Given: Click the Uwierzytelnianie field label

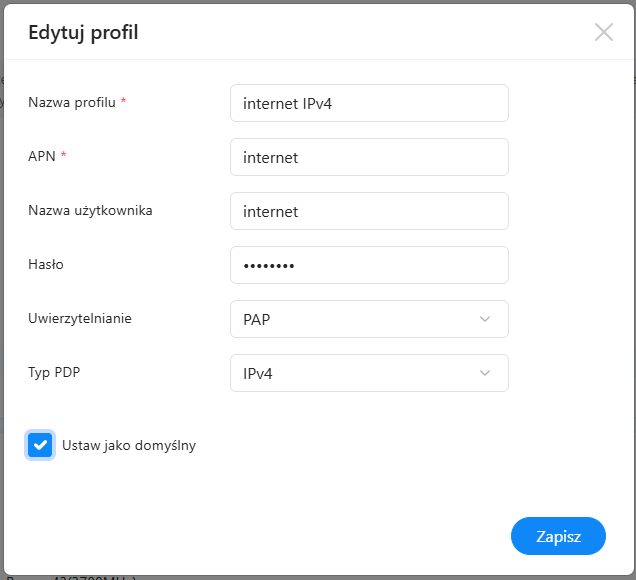Looking at the screenshot, I should click(80, 318).
